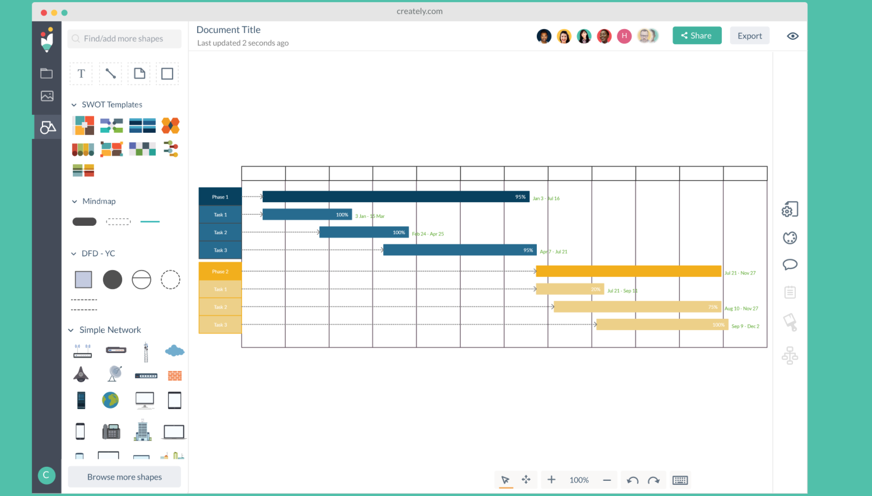The width and height of the screenshot is (872, 496).
Task: Click the Document Title text
Action: tap(228, 29)
